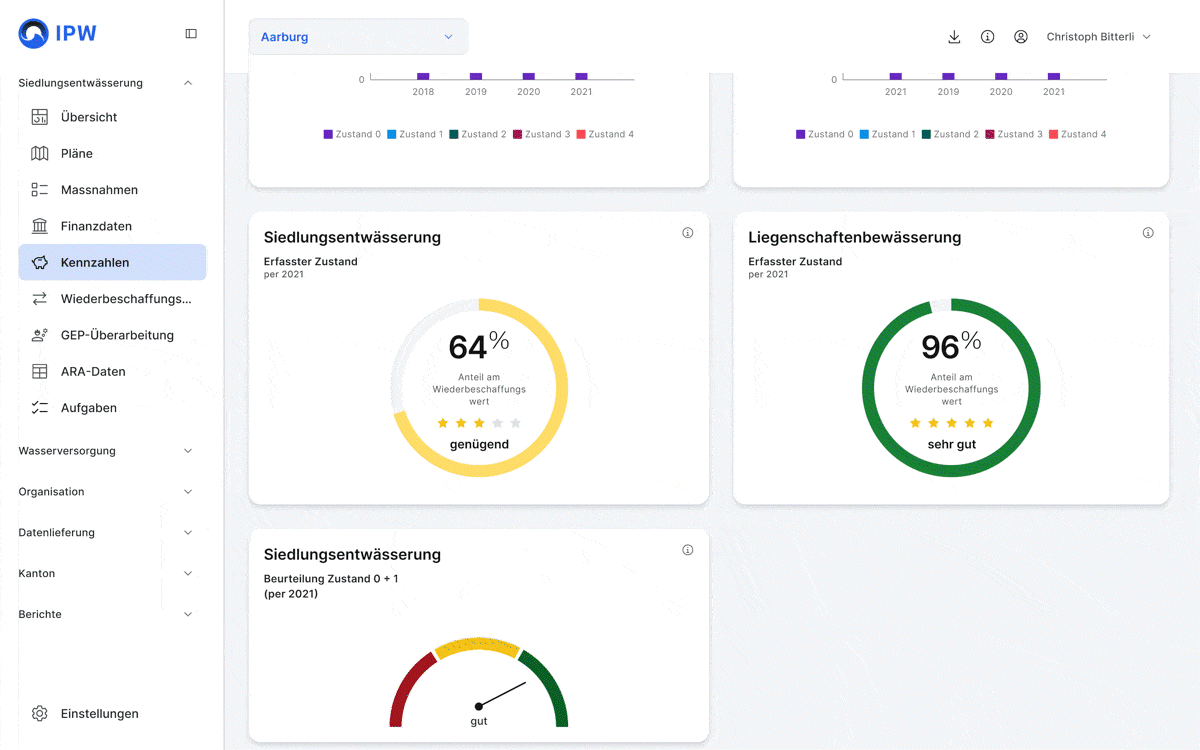Click the user profile icon
This screenshot has height=750, width=1200.
point(1020,37)
